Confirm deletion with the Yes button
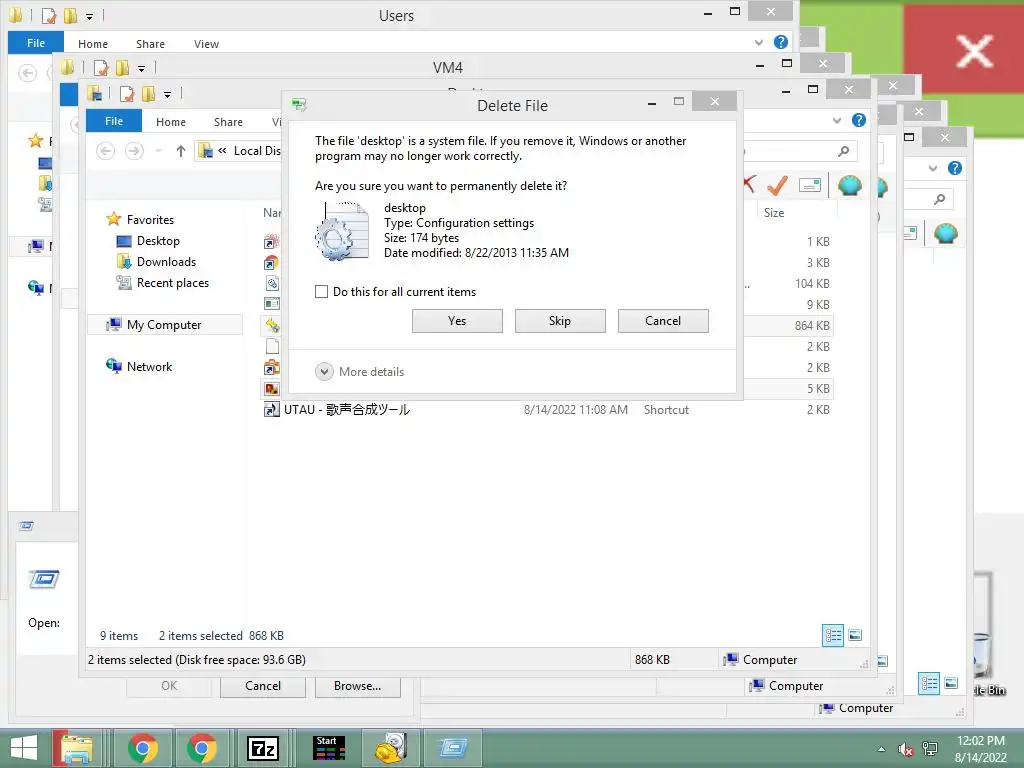 click(x=457, y=321)
